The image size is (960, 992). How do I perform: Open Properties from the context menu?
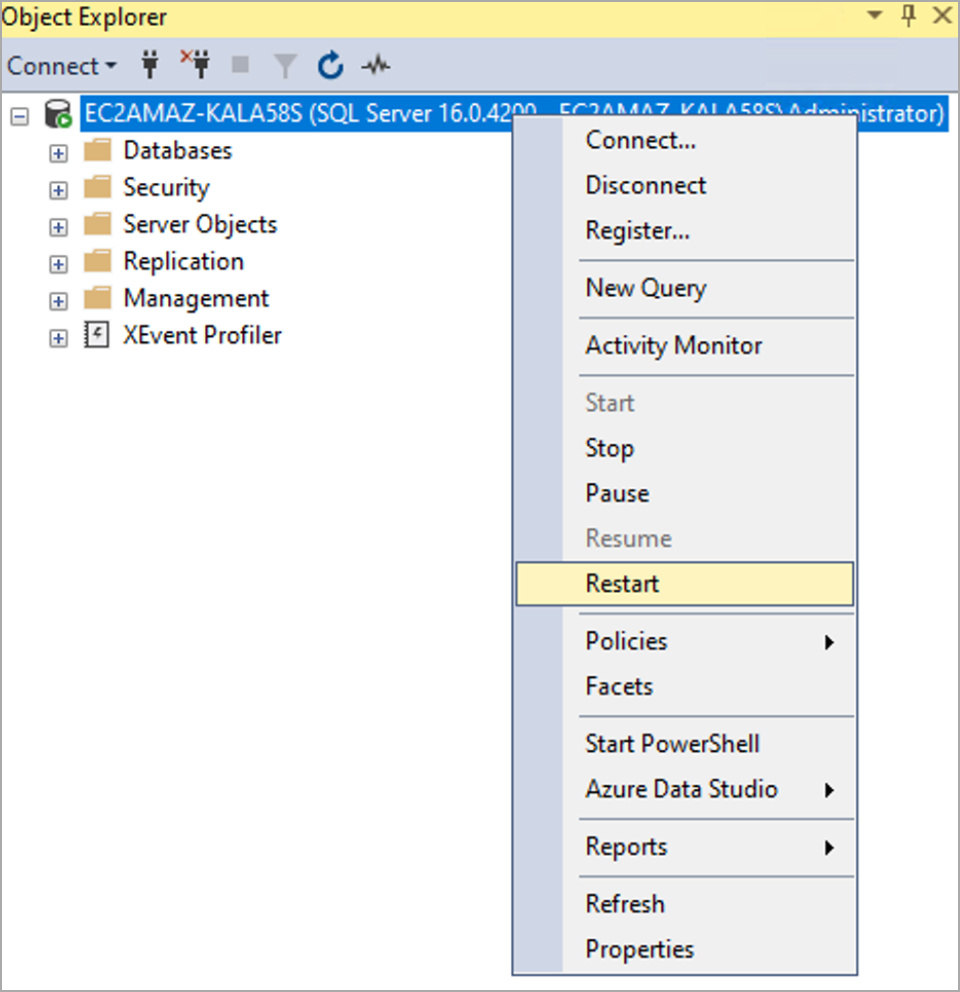(685, 950)
